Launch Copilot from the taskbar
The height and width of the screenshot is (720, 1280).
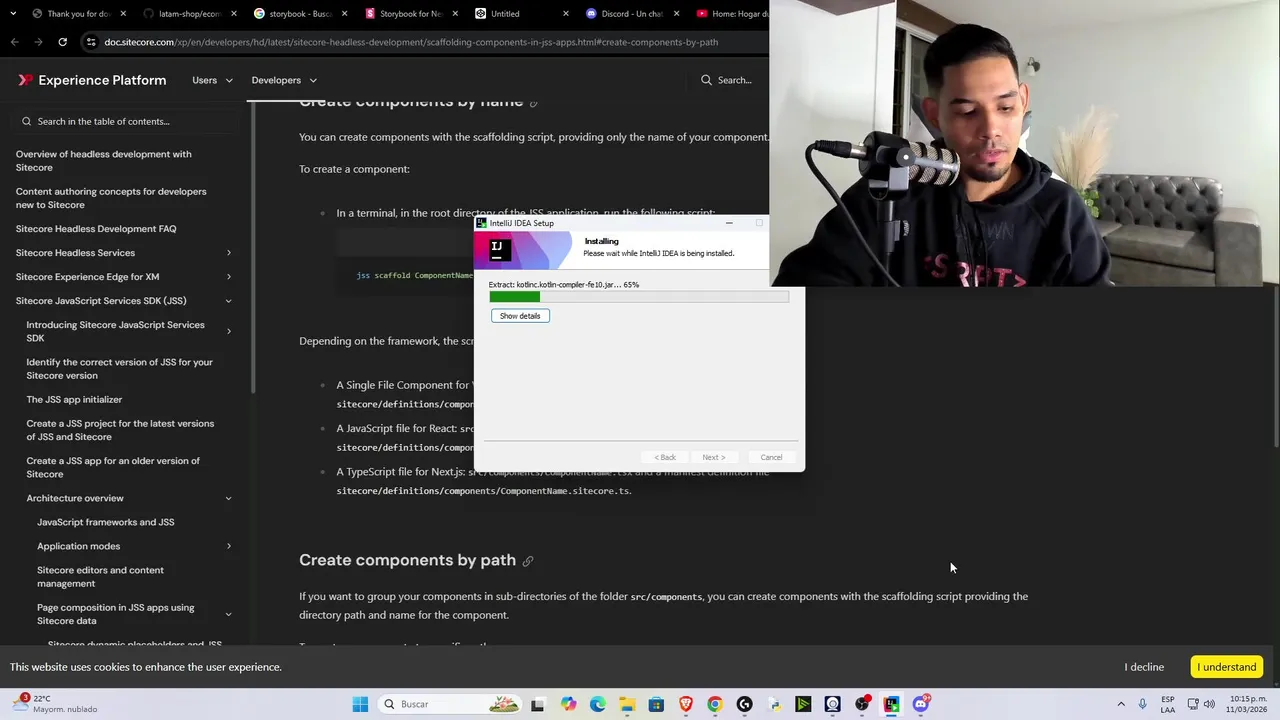point(568,704)
